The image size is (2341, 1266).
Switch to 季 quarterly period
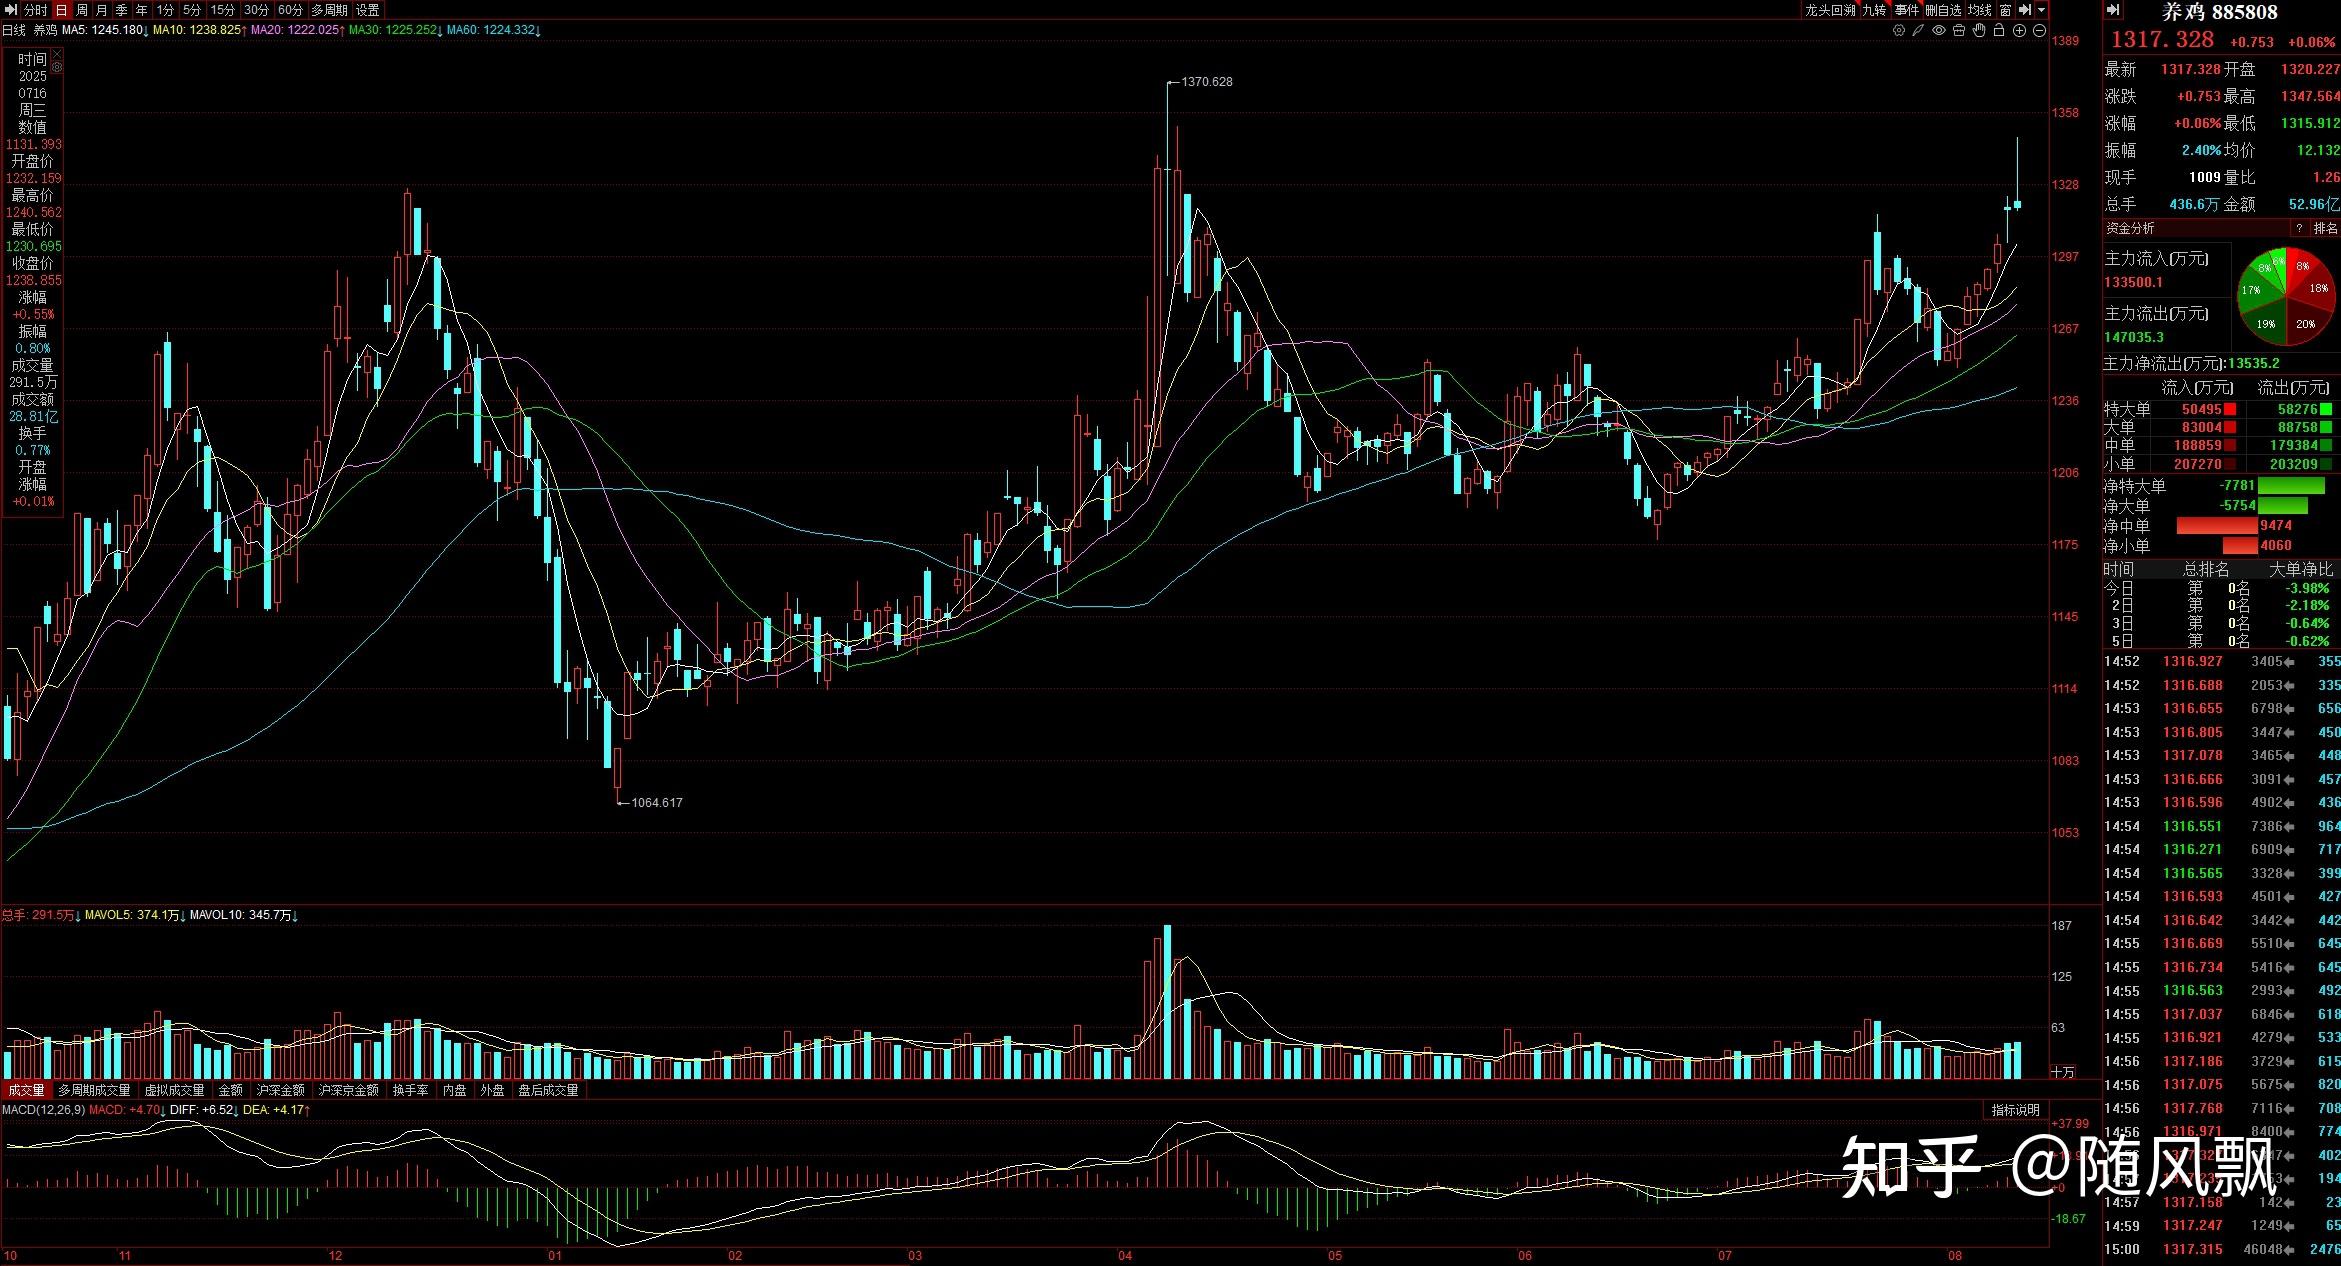click(x=121, y=10)
